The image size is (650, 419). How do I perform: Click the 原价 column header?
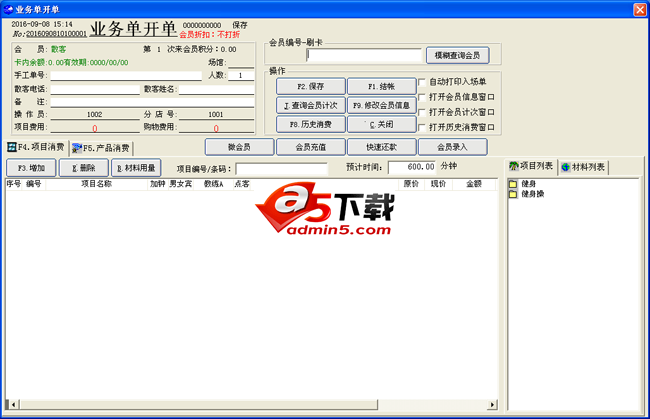[411, 184]
